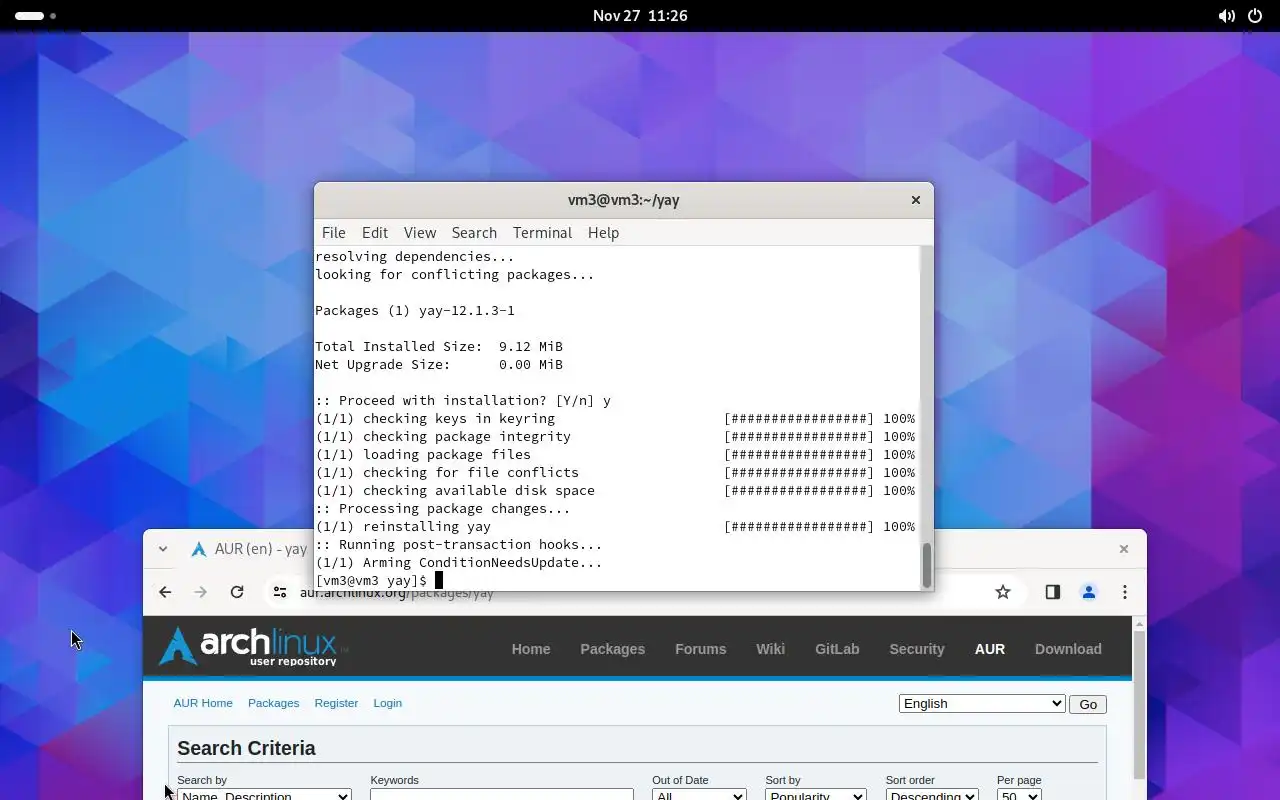1280x800 pixels.
Task: Open Home in Arch navigation bar
Action: 531,649
